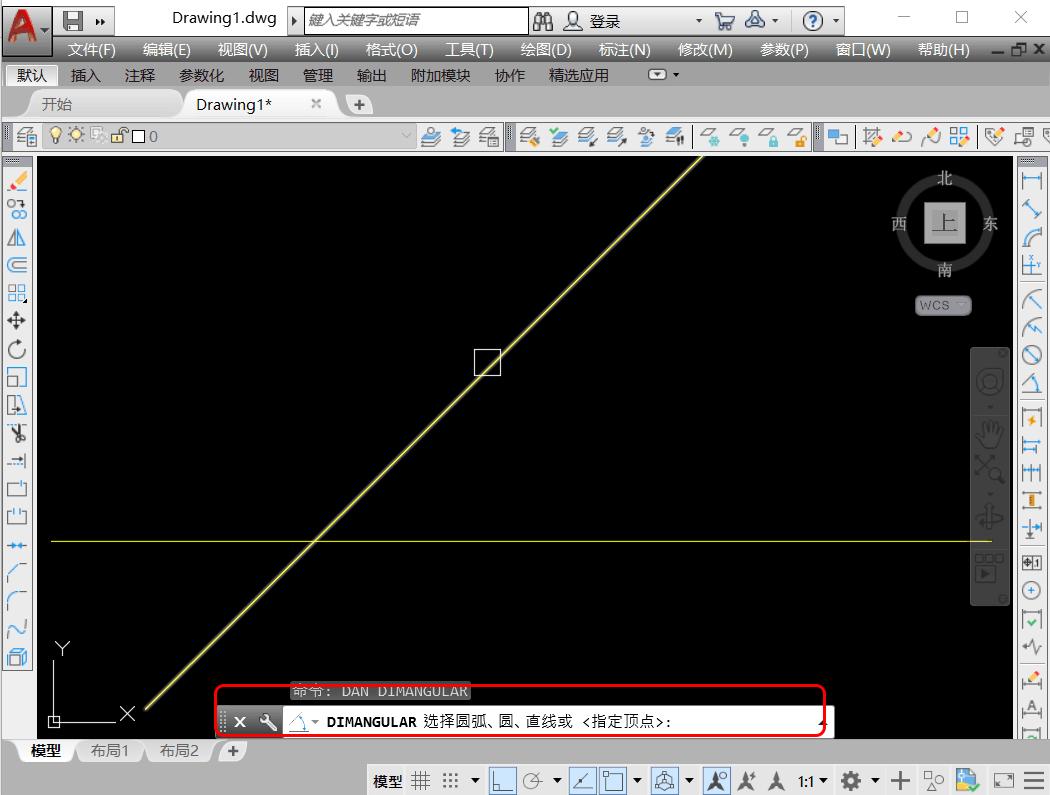
Task: Select the Move tool in left toolbar
Action: click(x=17, y=321)
